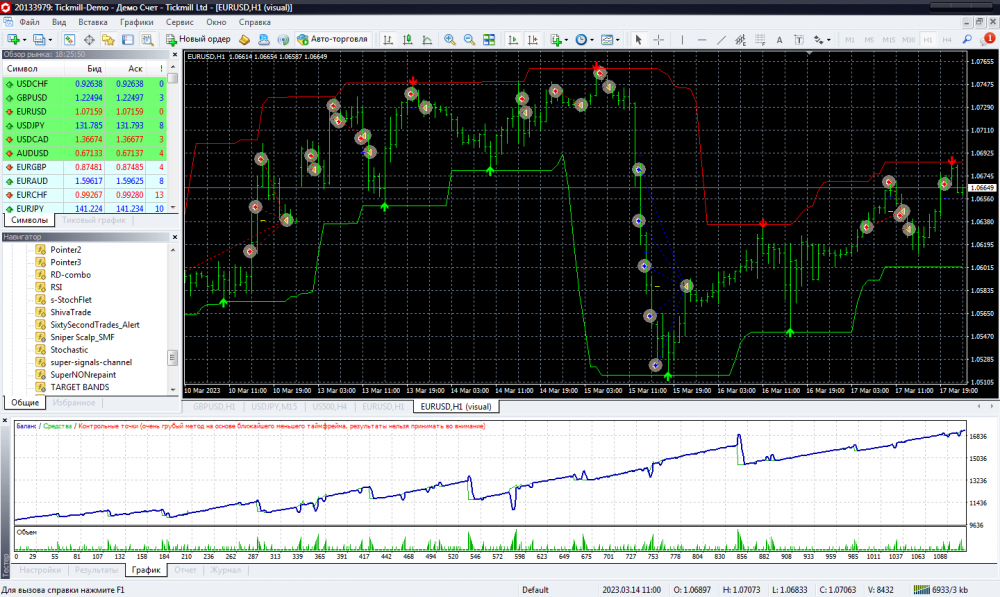Screen dimensions: 1000x597
Task: Open the Журнал tester tab
Action: pyautogui.click(x=225, y=570)
